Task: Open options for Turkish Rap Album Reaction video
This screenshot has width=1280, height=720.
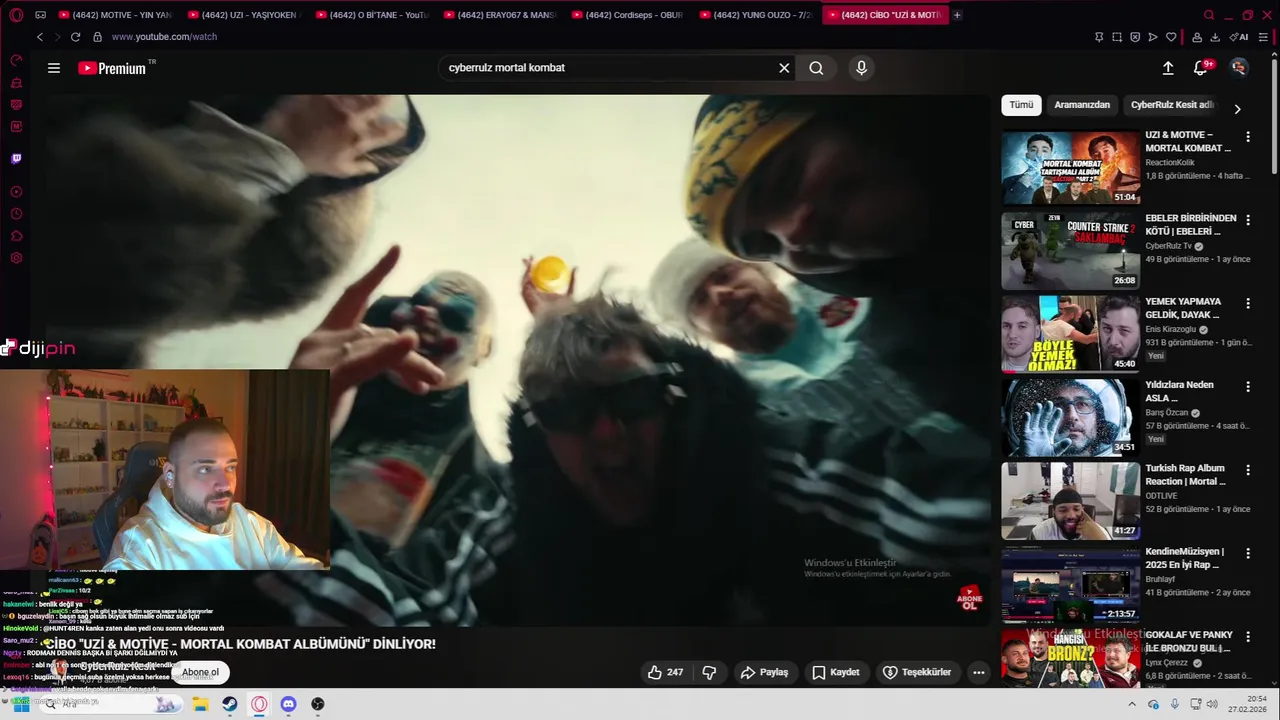Action: (x=1247, y=469)
